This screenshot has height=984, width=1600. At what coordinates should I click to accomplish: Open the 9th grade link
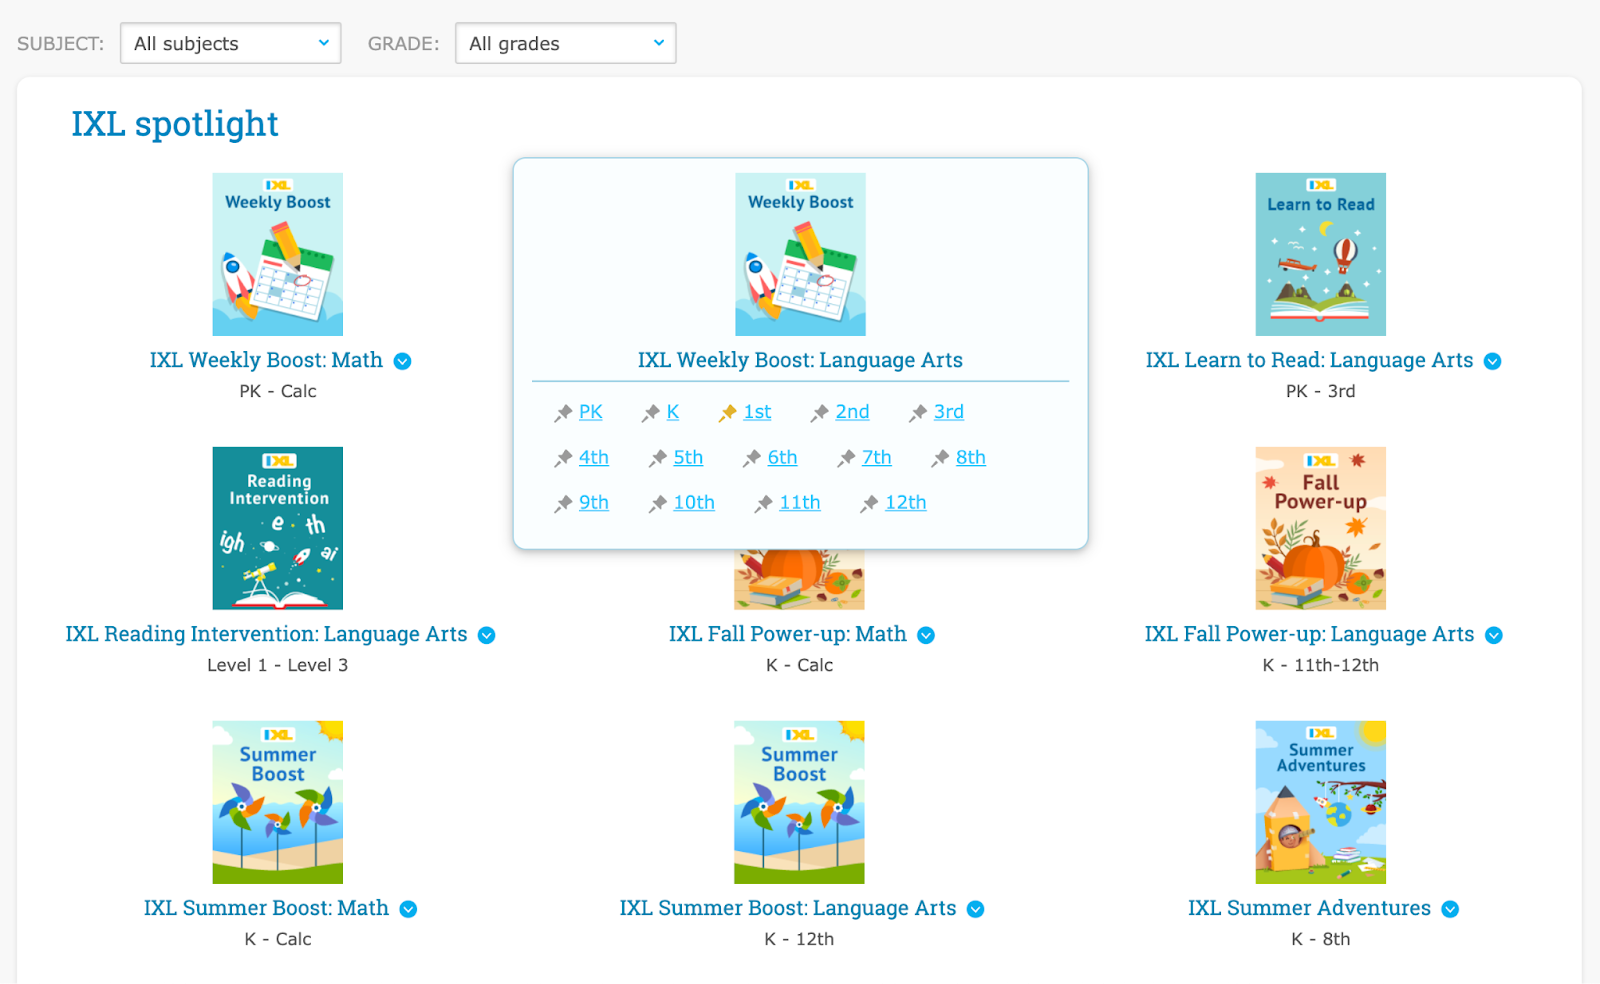click(x=594, y=502)
